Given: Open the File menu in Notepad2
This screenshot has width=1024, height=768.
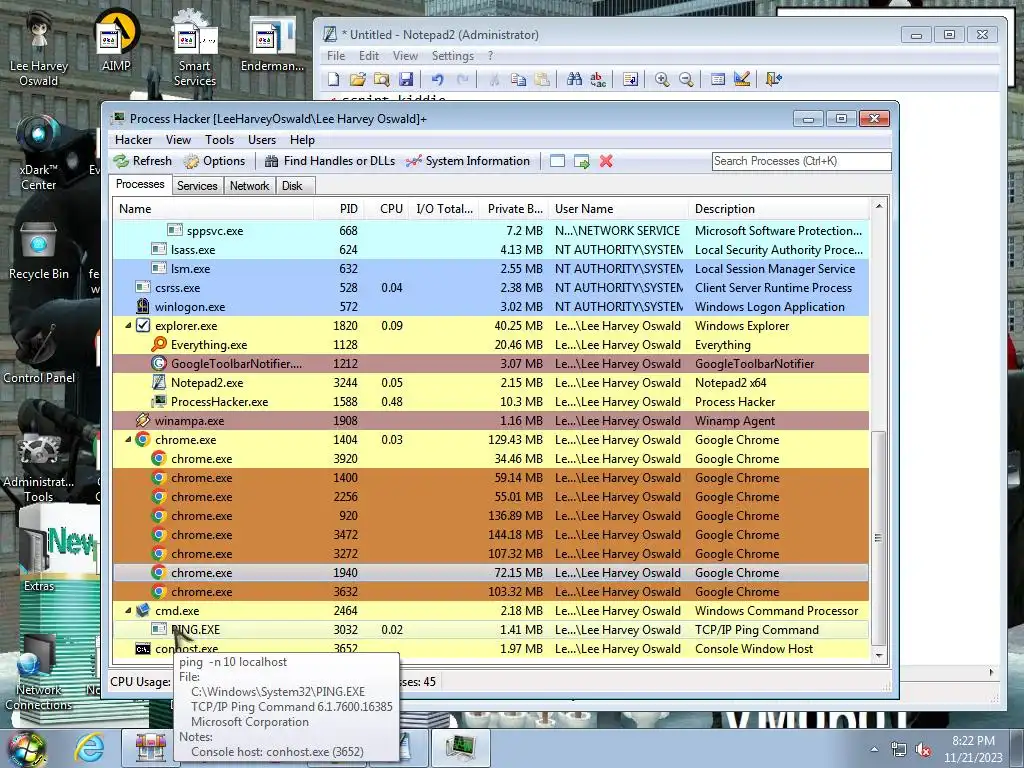Looking at the screenshot, I should [x=336, y=56].
